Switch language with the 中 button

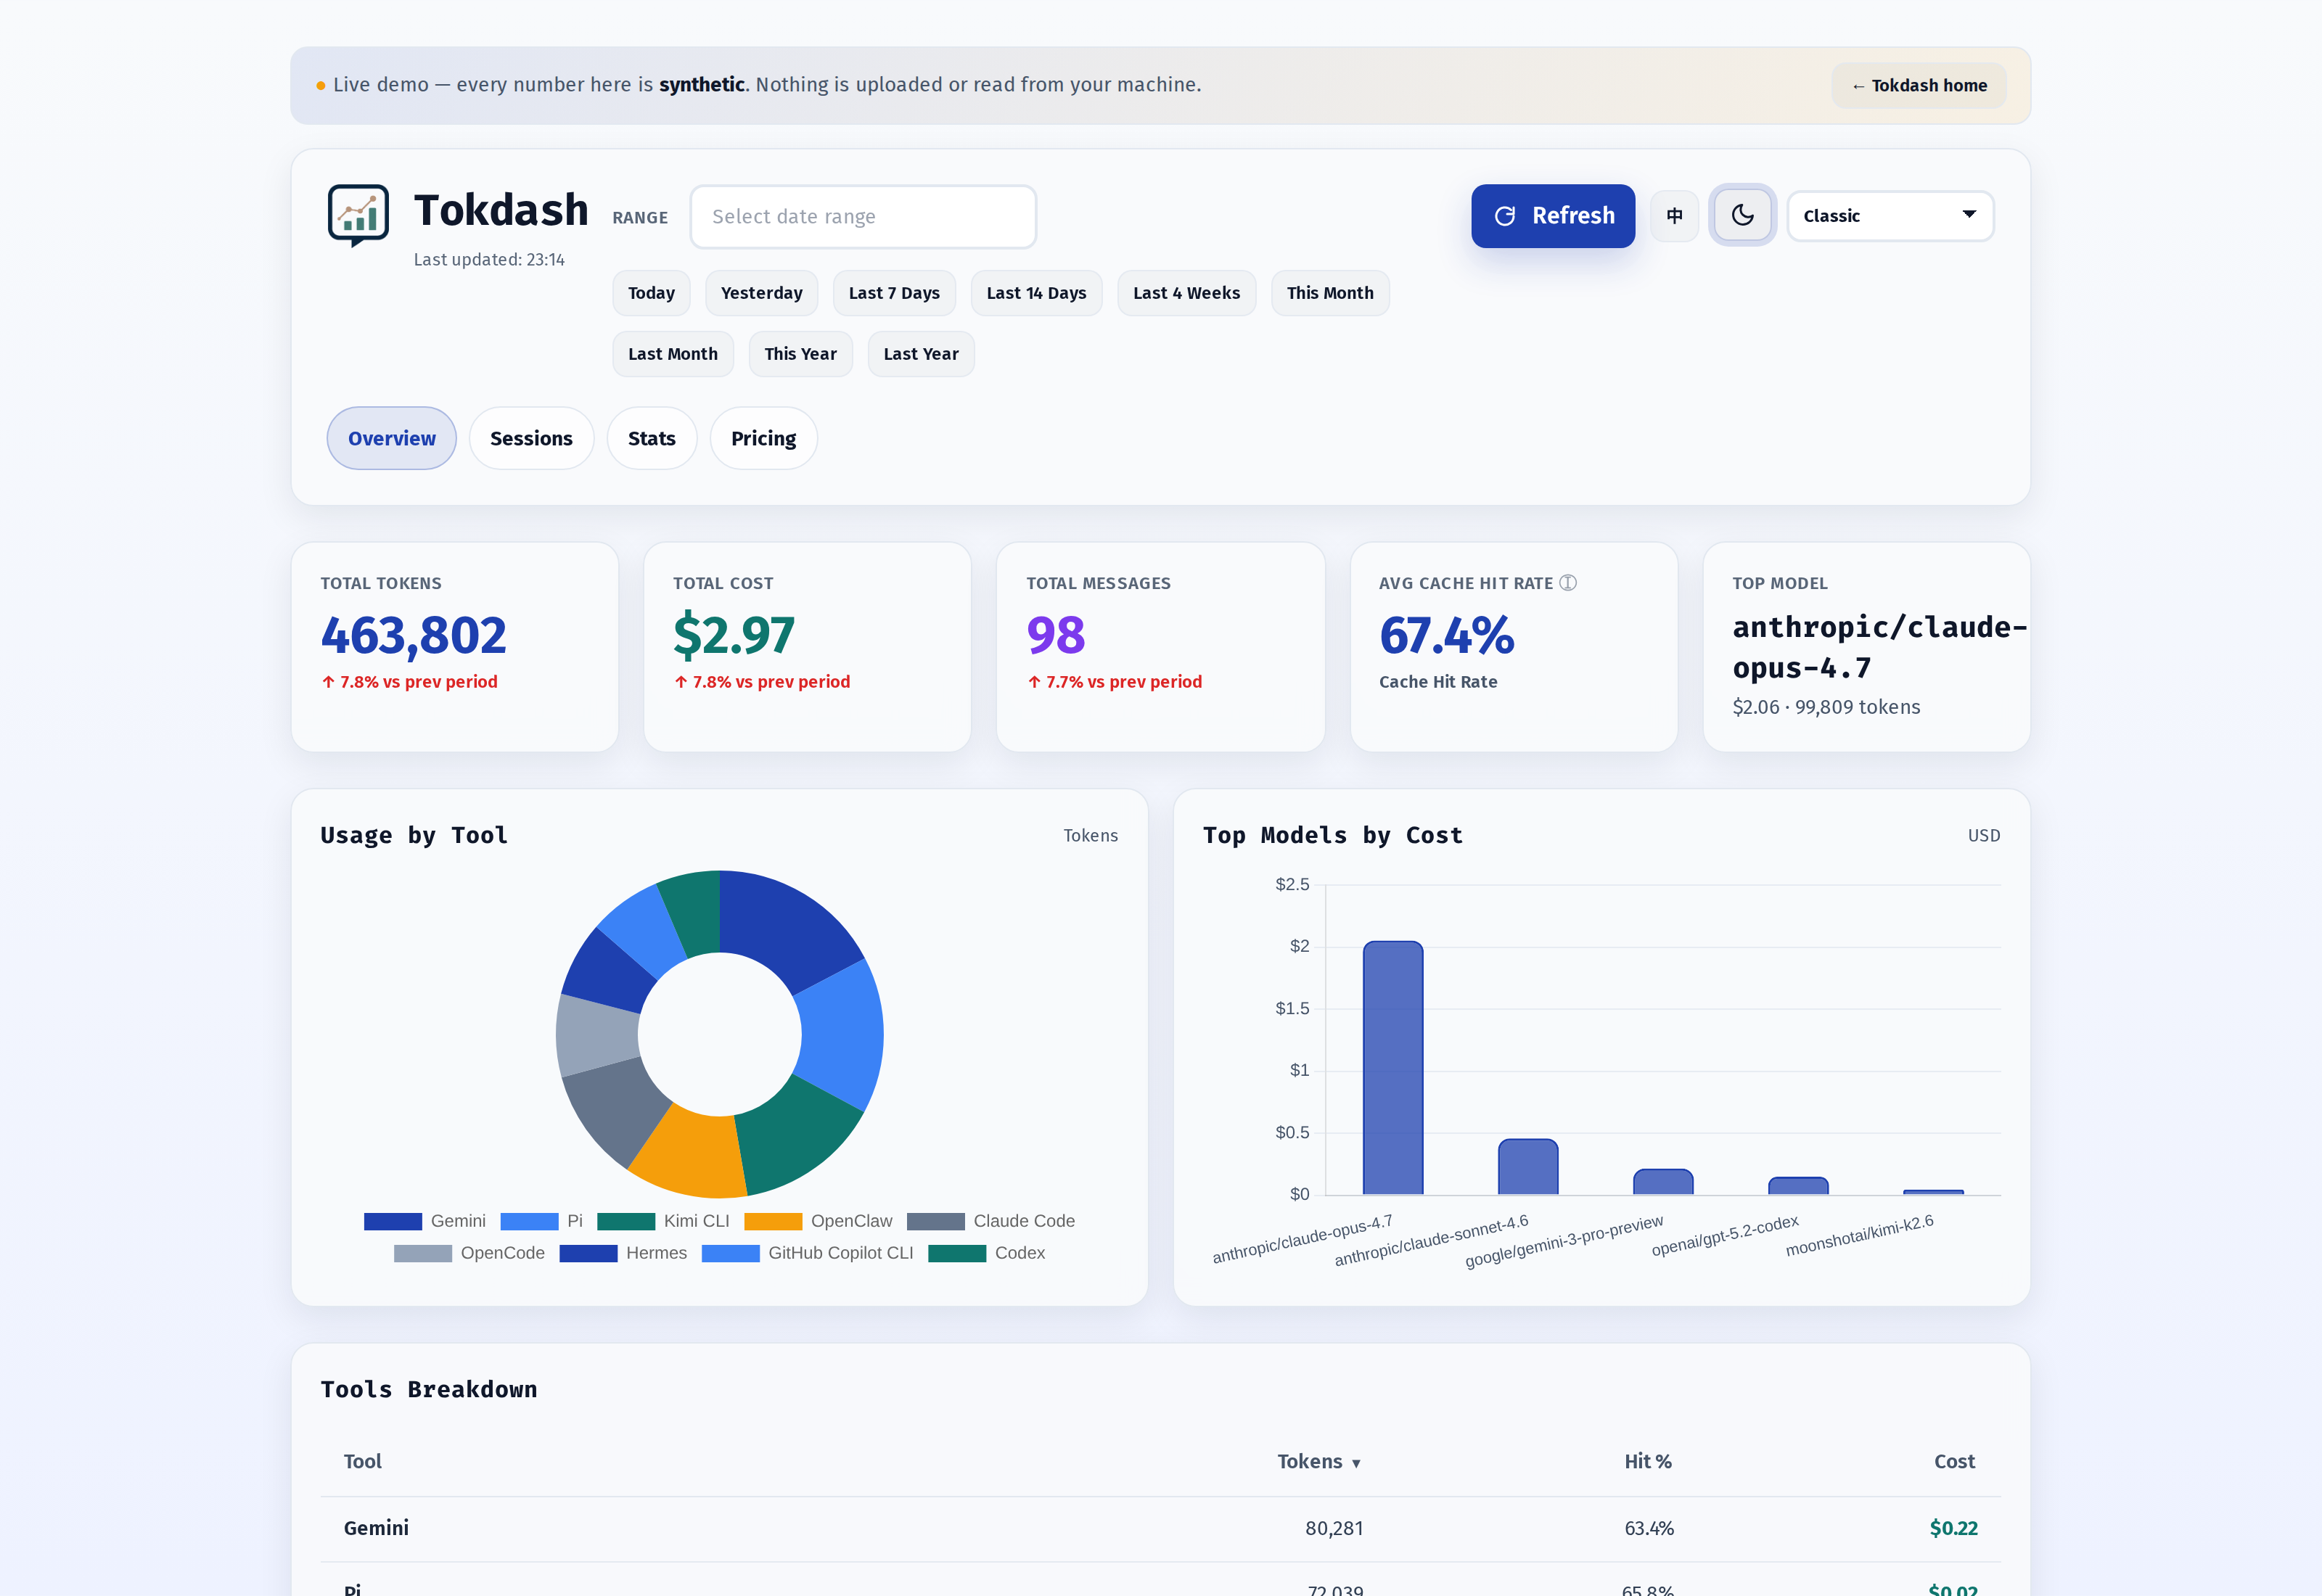(1674, 216)
